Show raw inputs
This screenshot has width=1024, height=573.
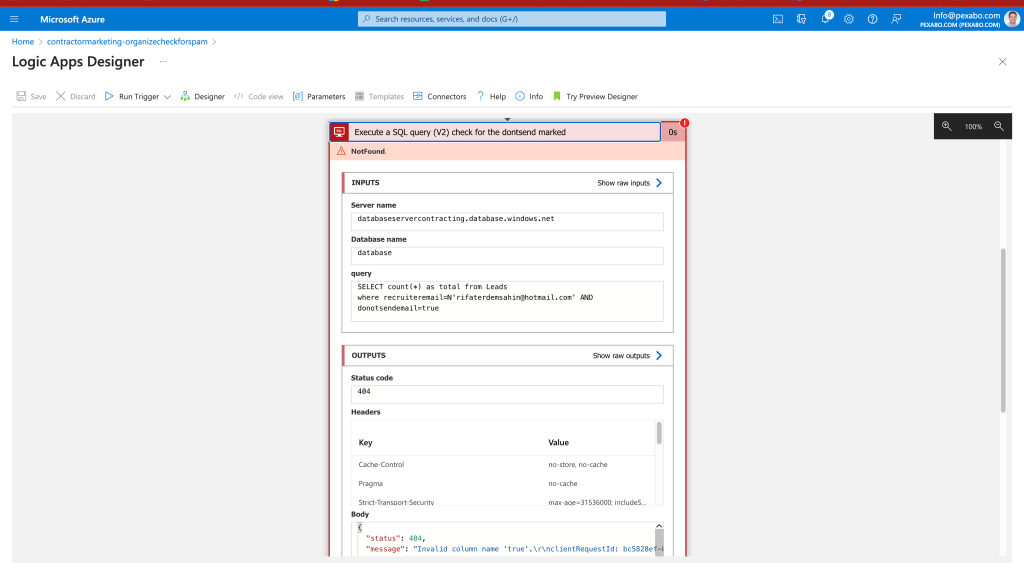pyautogui.click(x=630, y=183)
